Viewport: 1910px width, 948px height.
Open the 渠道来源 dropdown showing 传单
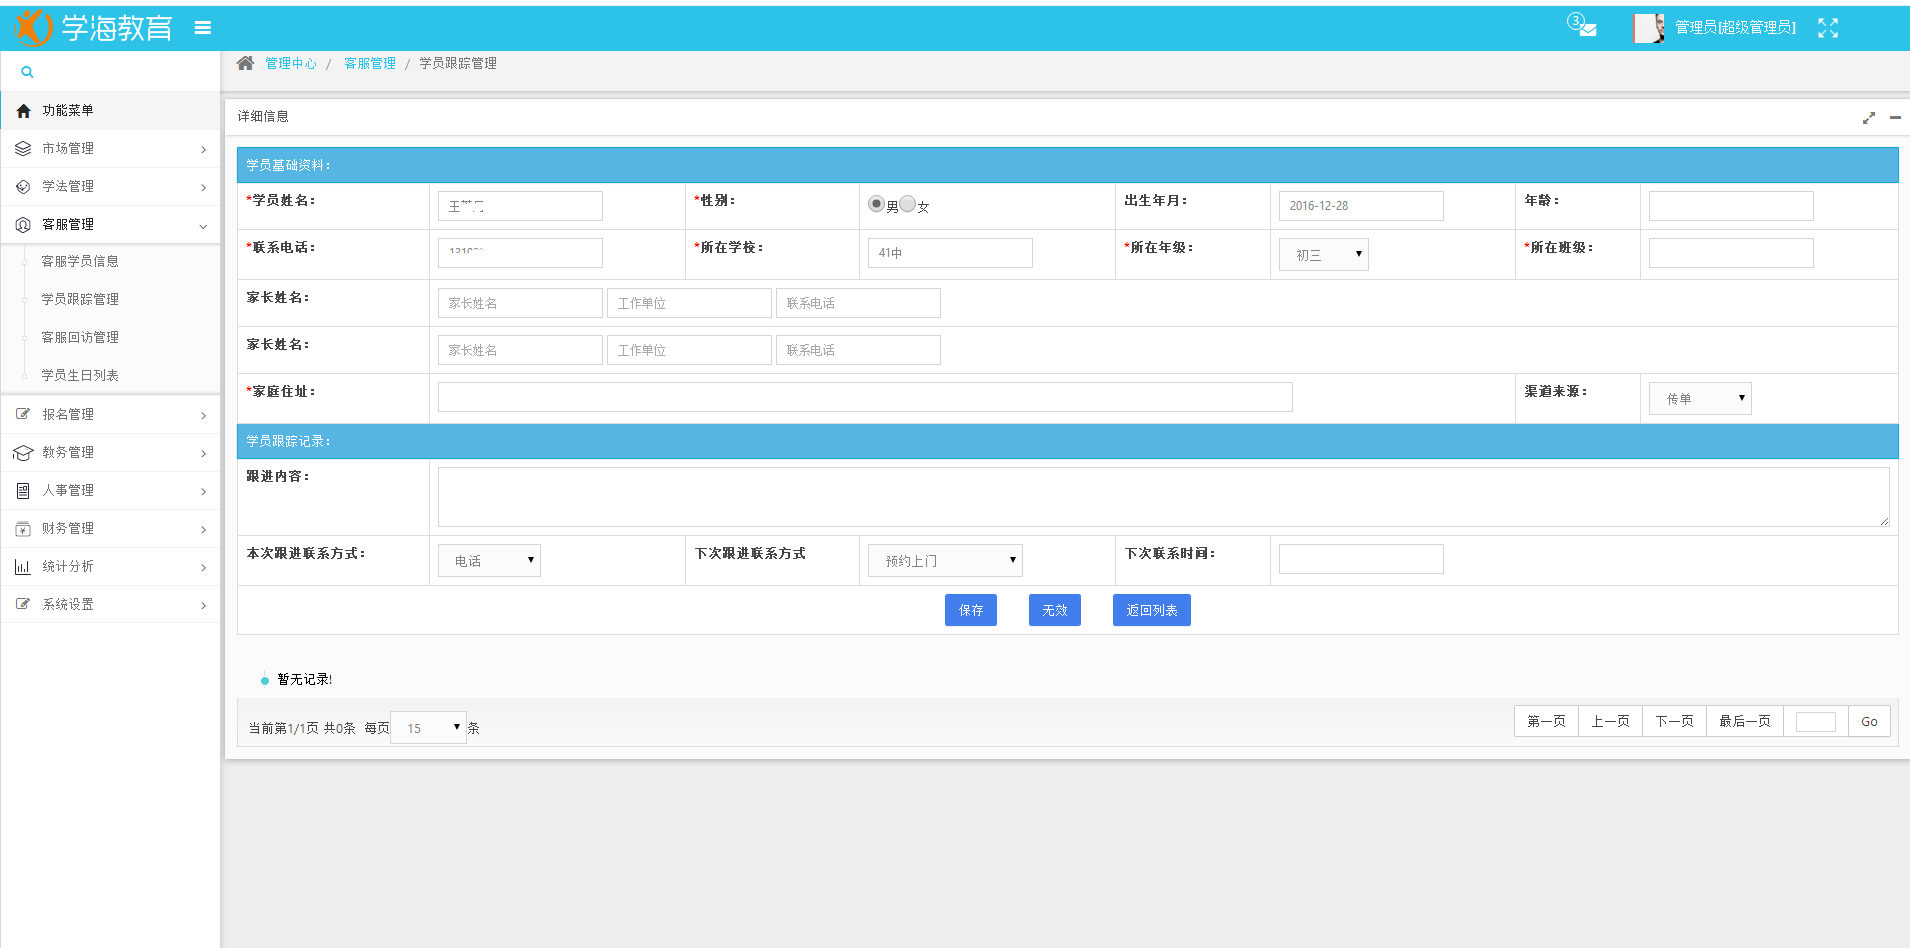(x=1700, y=399)
